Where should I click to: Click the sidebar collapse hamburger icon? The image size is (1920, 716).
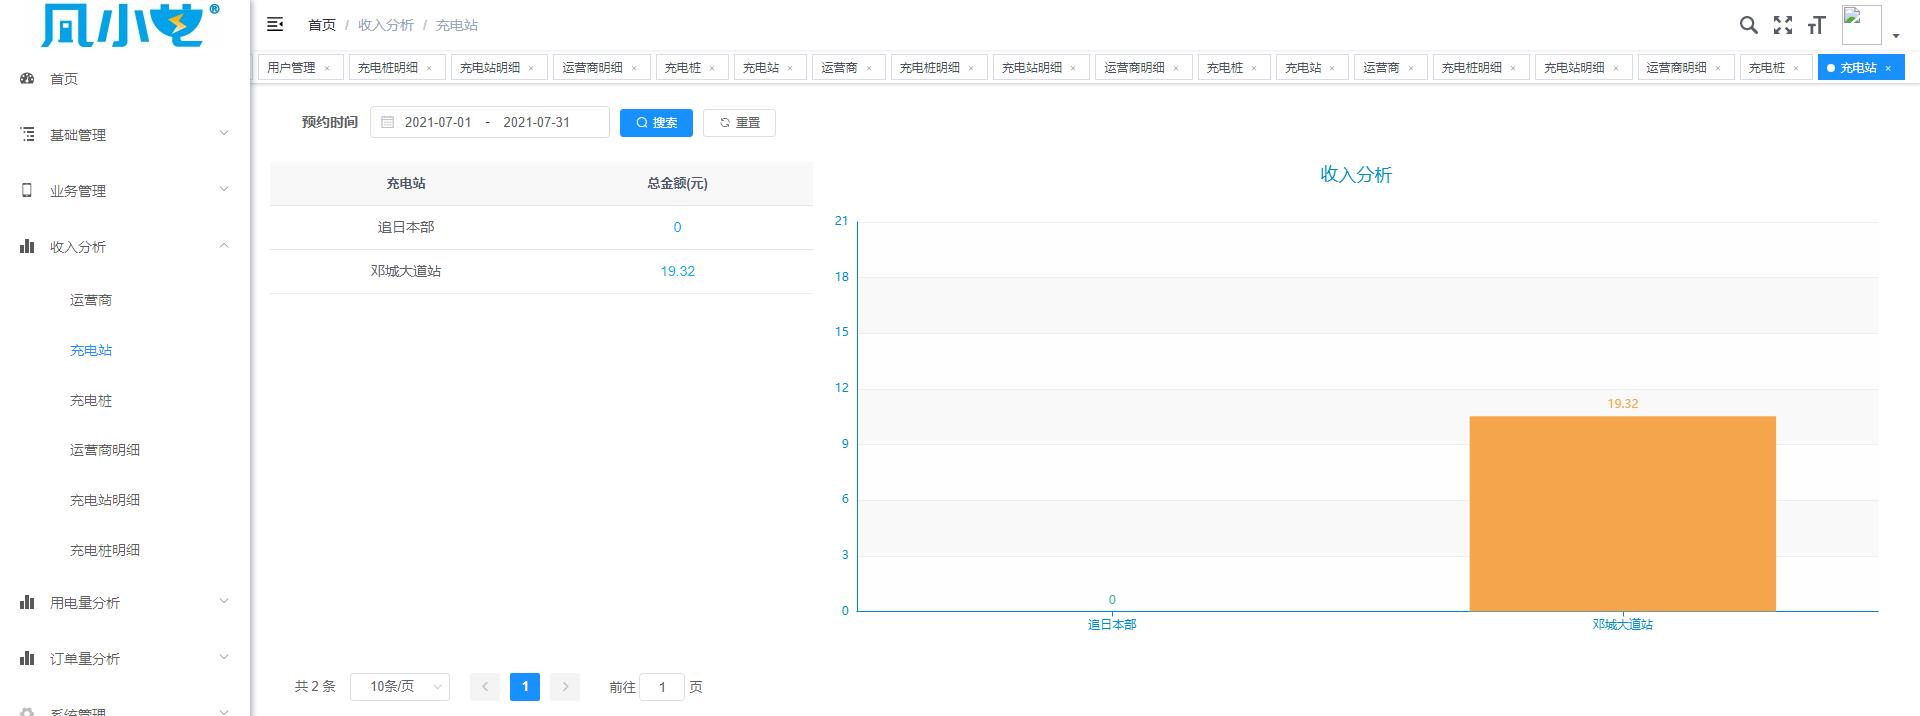click(275, 25)
